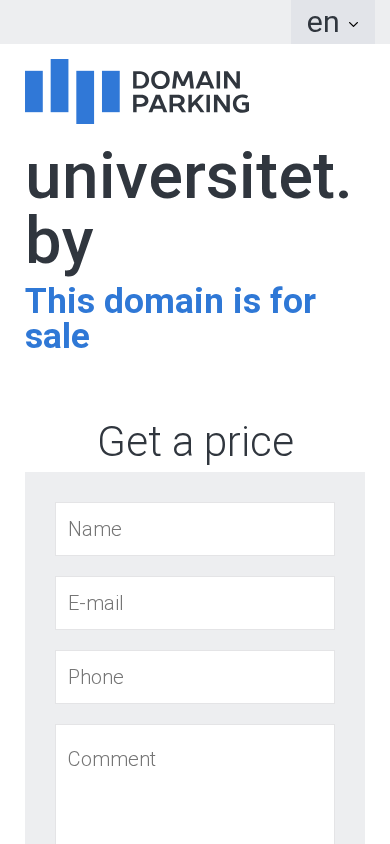Select the 'en' language label text
Screen dimensions: 390x844
[x=323, y=23]
